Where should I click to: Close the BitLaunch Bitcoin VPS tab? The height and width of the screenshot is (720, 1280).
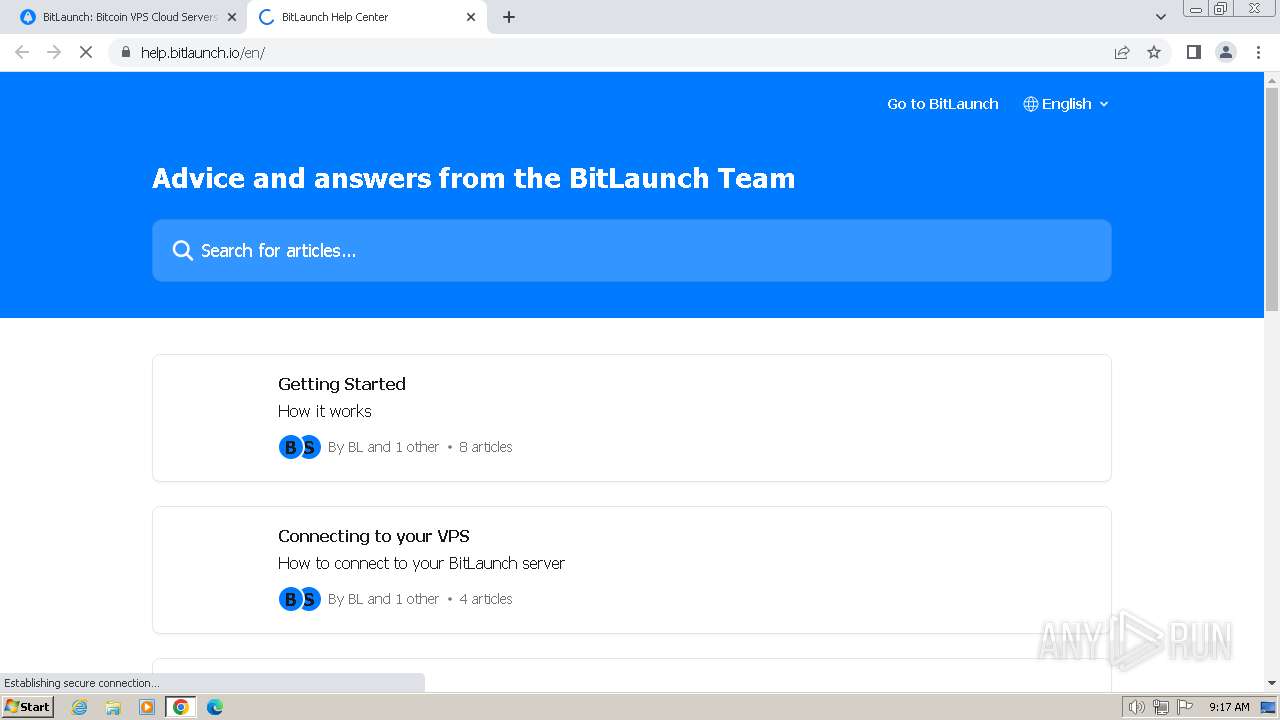coord(232,17)
